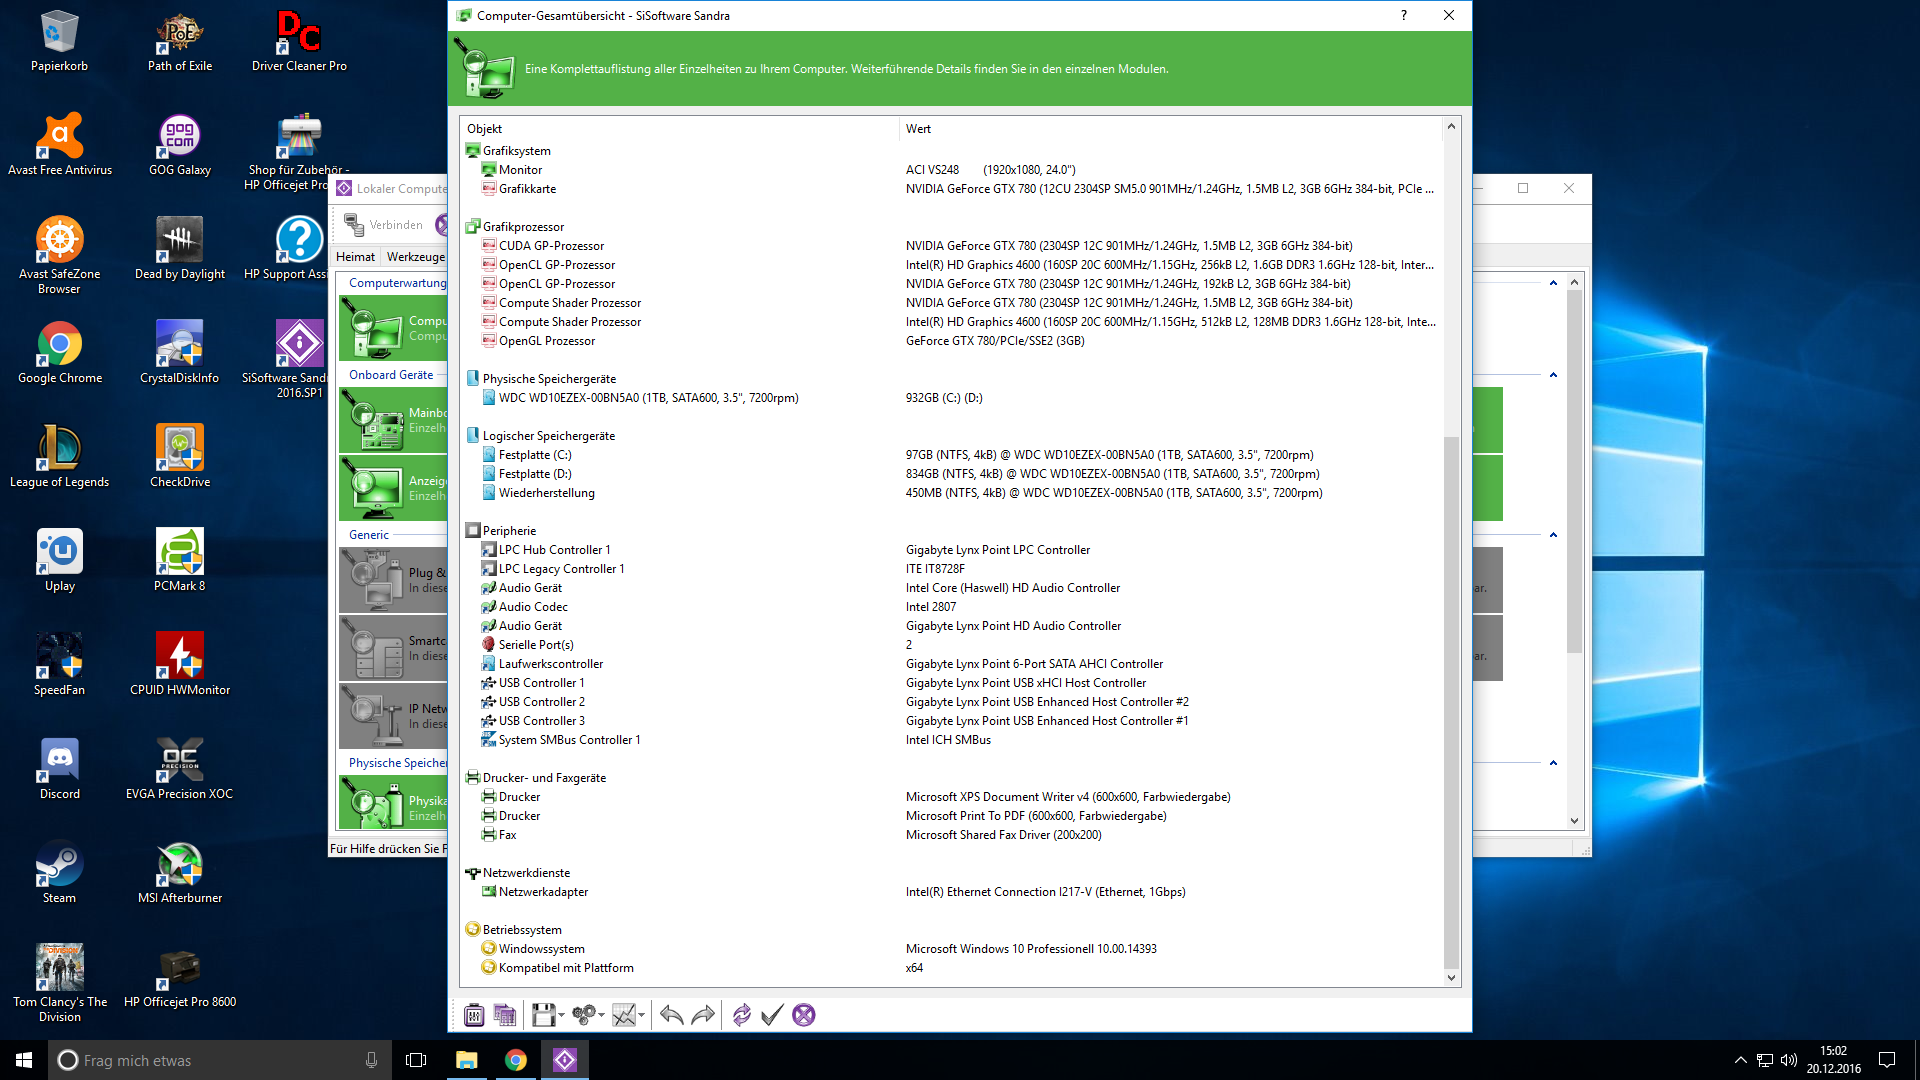Click the options settings icon in Sandra toolbar
The width and height of the screenshot is (1920, 1080).
(x=474, y=1015)
